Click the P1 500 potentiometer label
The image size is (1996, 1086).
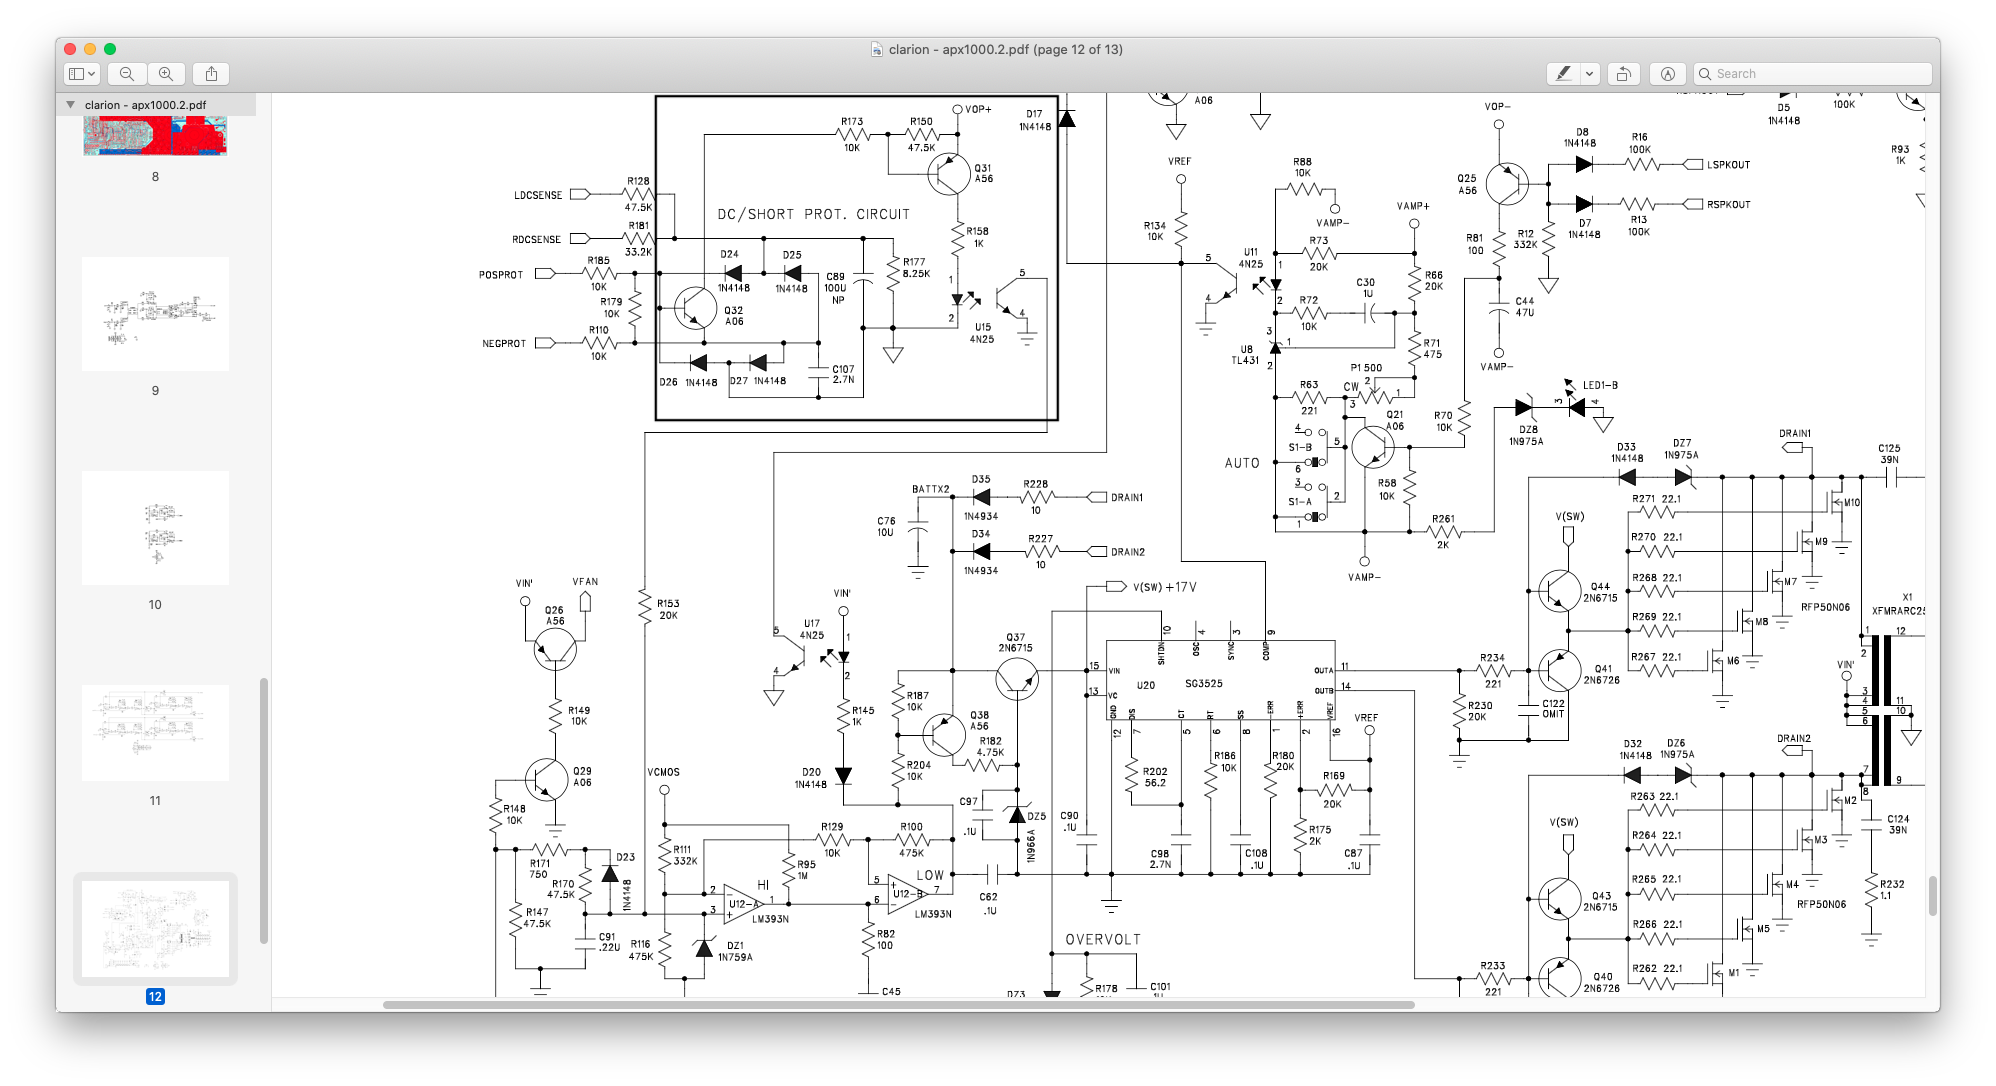click(x=1366, y=368)
